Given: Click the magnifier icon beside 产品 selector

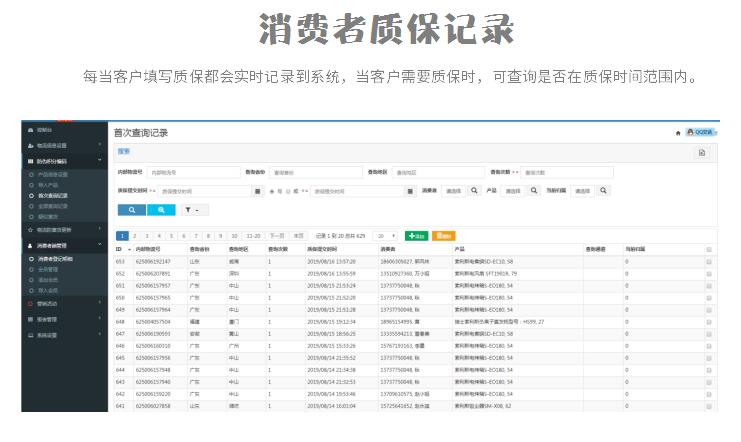Looking at the screenshot, I should (534, 191).
